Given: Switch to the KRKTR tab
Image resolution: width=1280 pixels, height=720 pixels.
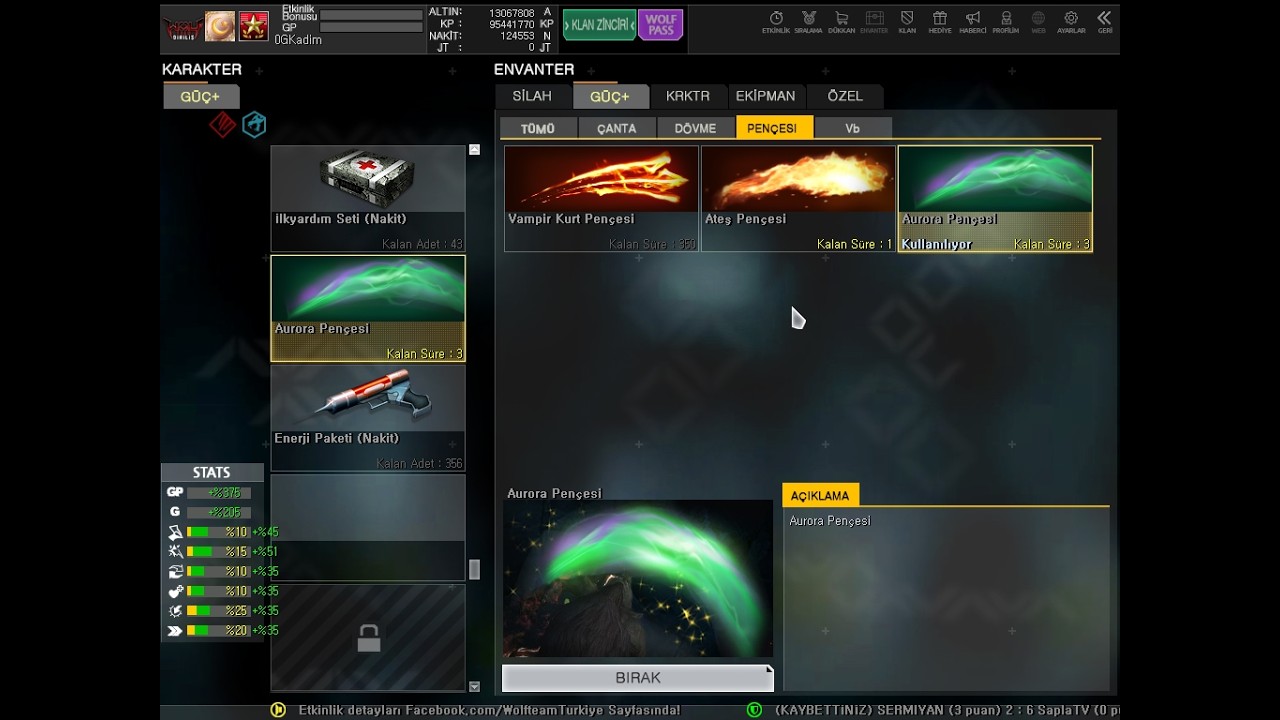Looking at the screenshot, I should click(x=688, y=96).
